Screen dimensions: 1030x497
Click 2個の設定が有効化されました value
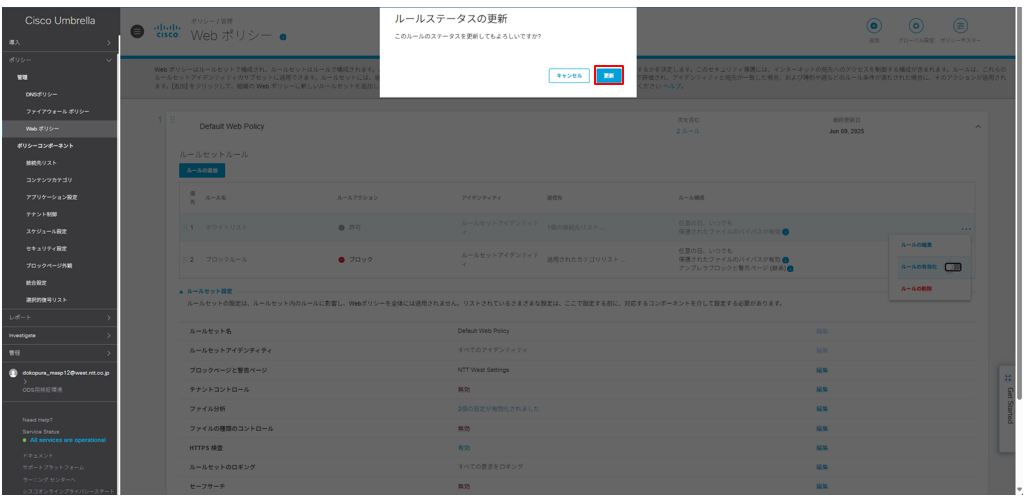[x=499, y=409]
